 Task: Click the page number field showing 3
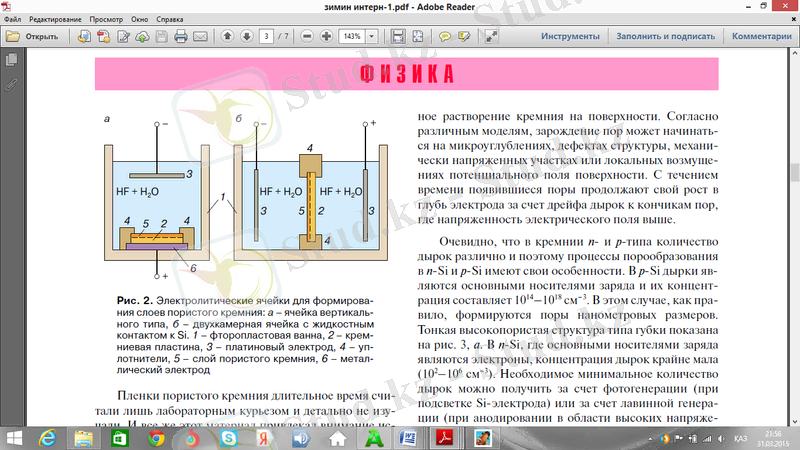266,36
